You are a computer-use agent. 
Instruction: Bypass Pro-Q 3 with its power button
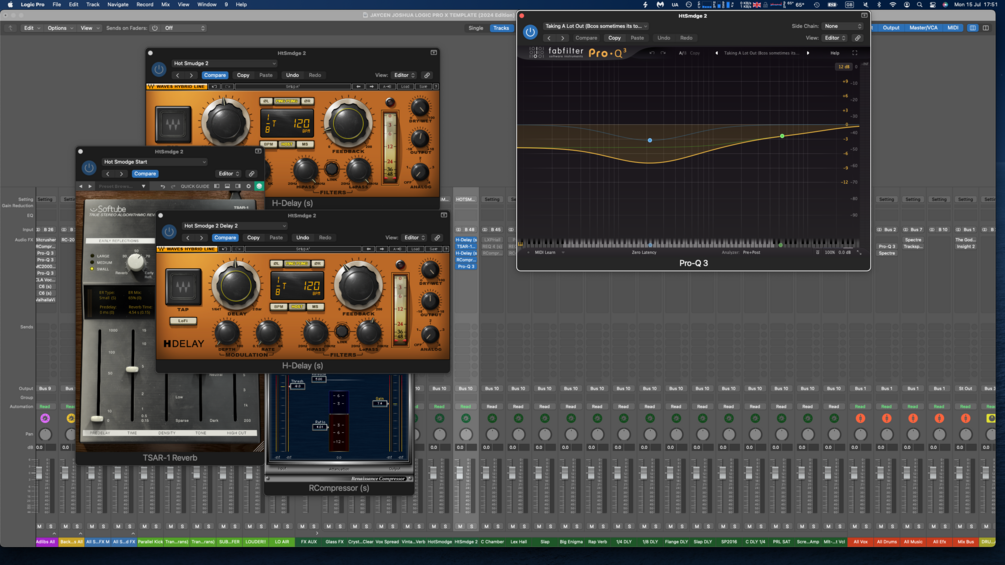click(x=530, y=32)
